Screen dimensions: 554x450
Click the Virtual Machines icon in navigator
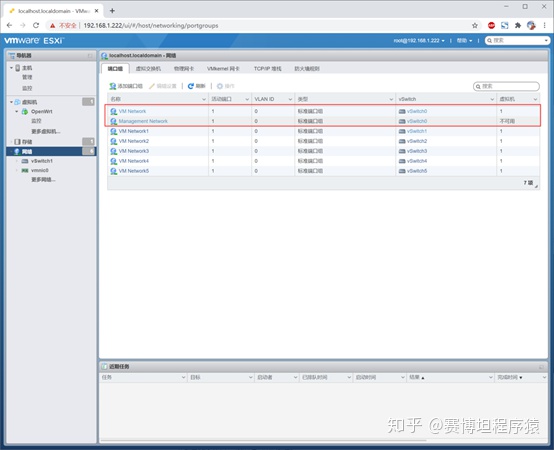[17, 102]
